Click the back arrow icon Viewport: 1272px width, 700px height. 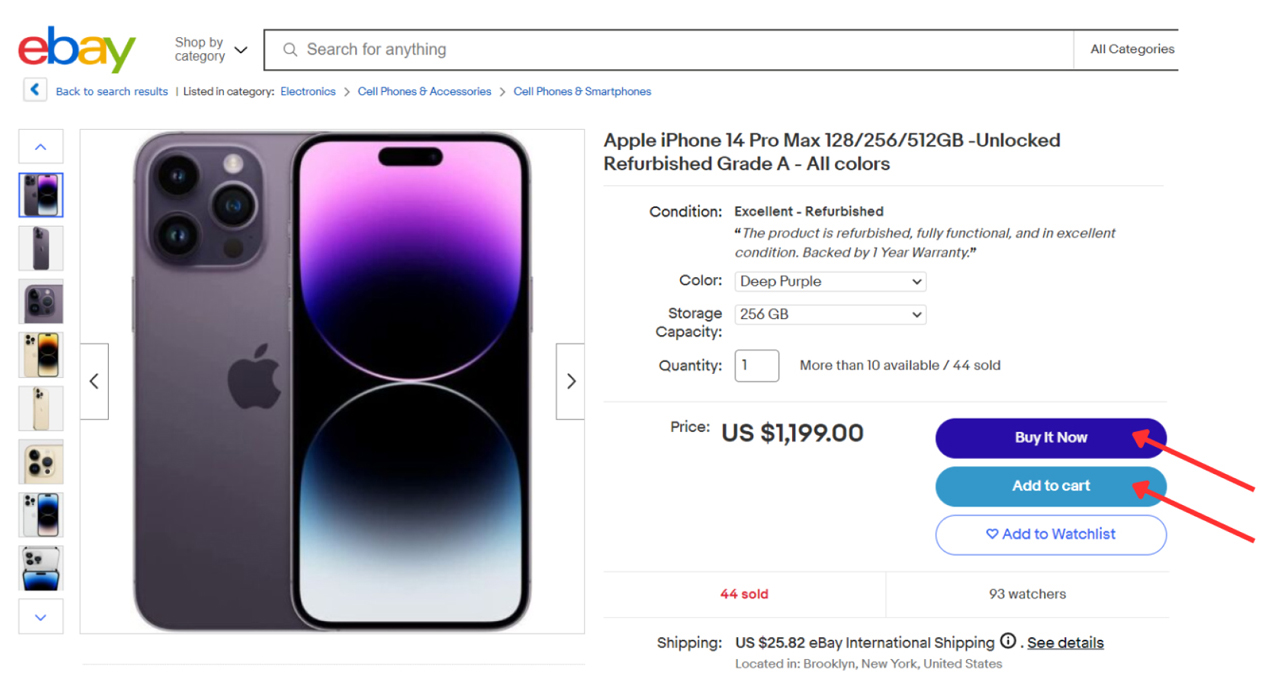[35, 90]
